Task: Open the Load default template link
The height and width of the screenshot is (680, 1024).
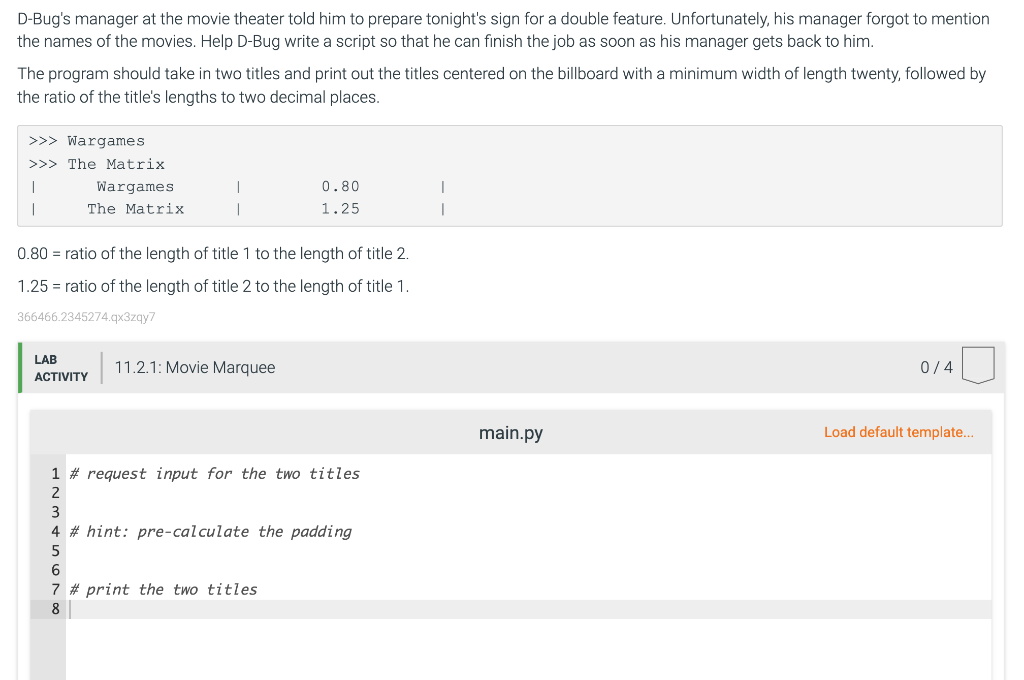Action: pos(898,432)
